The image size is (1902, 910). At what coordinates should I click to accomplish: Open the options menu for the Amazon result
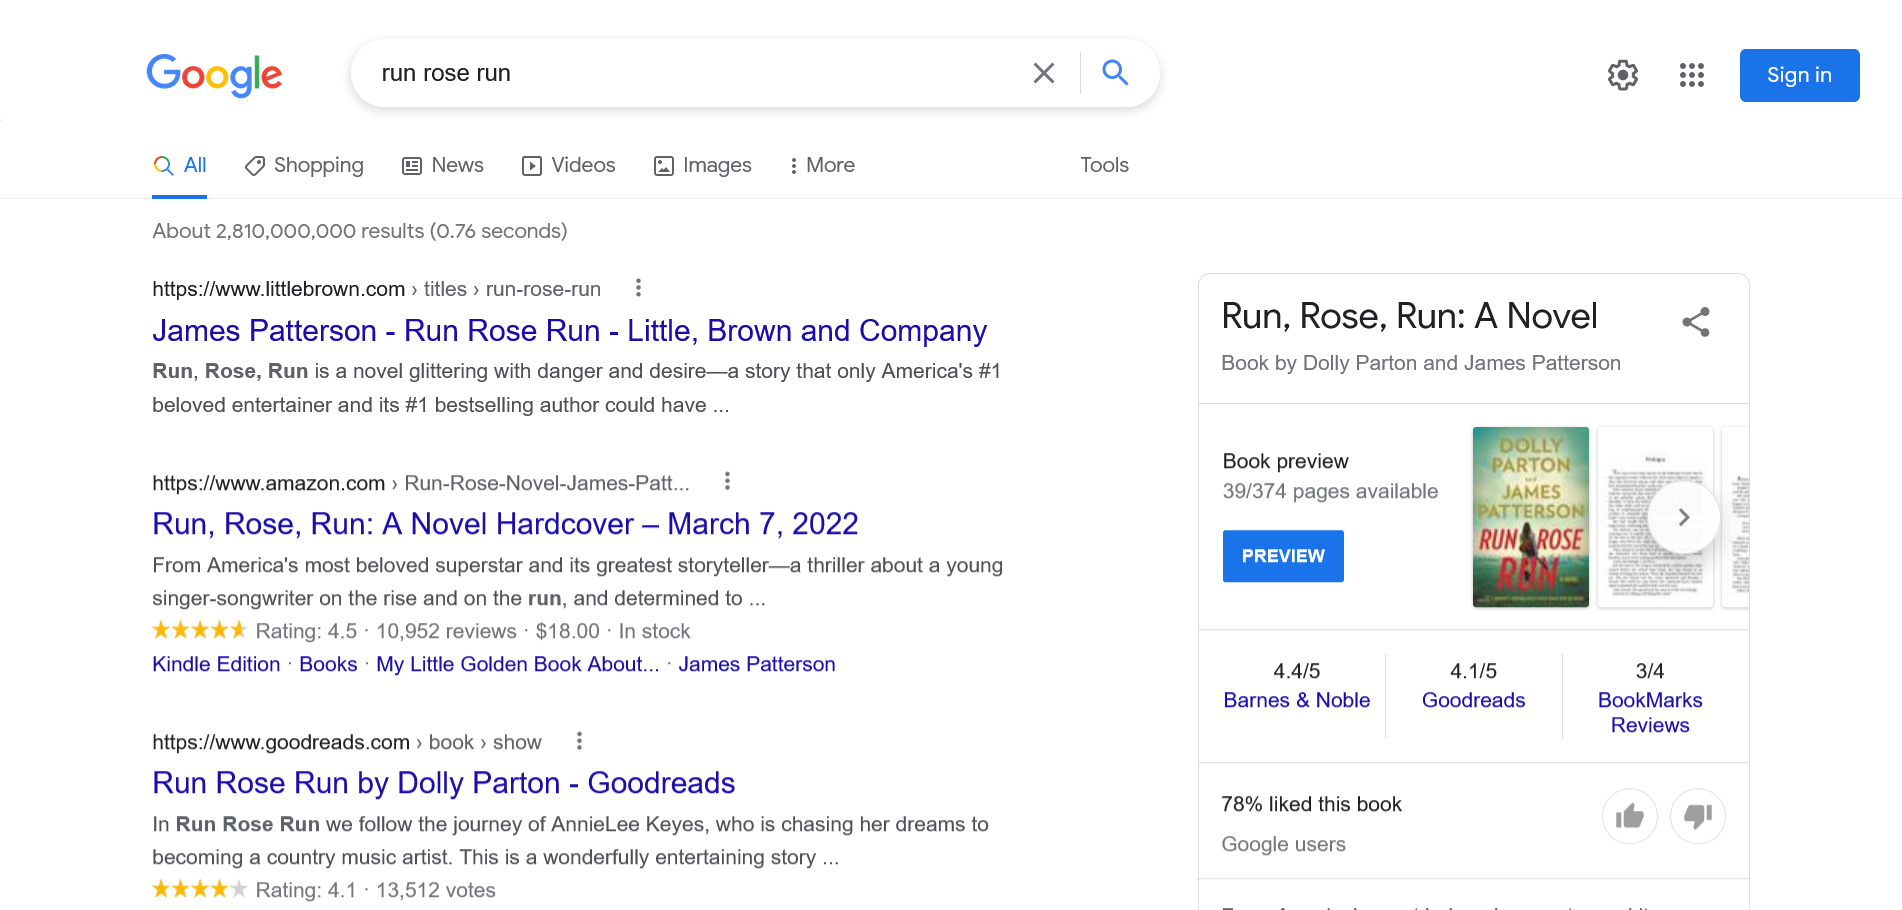[727, 481]
